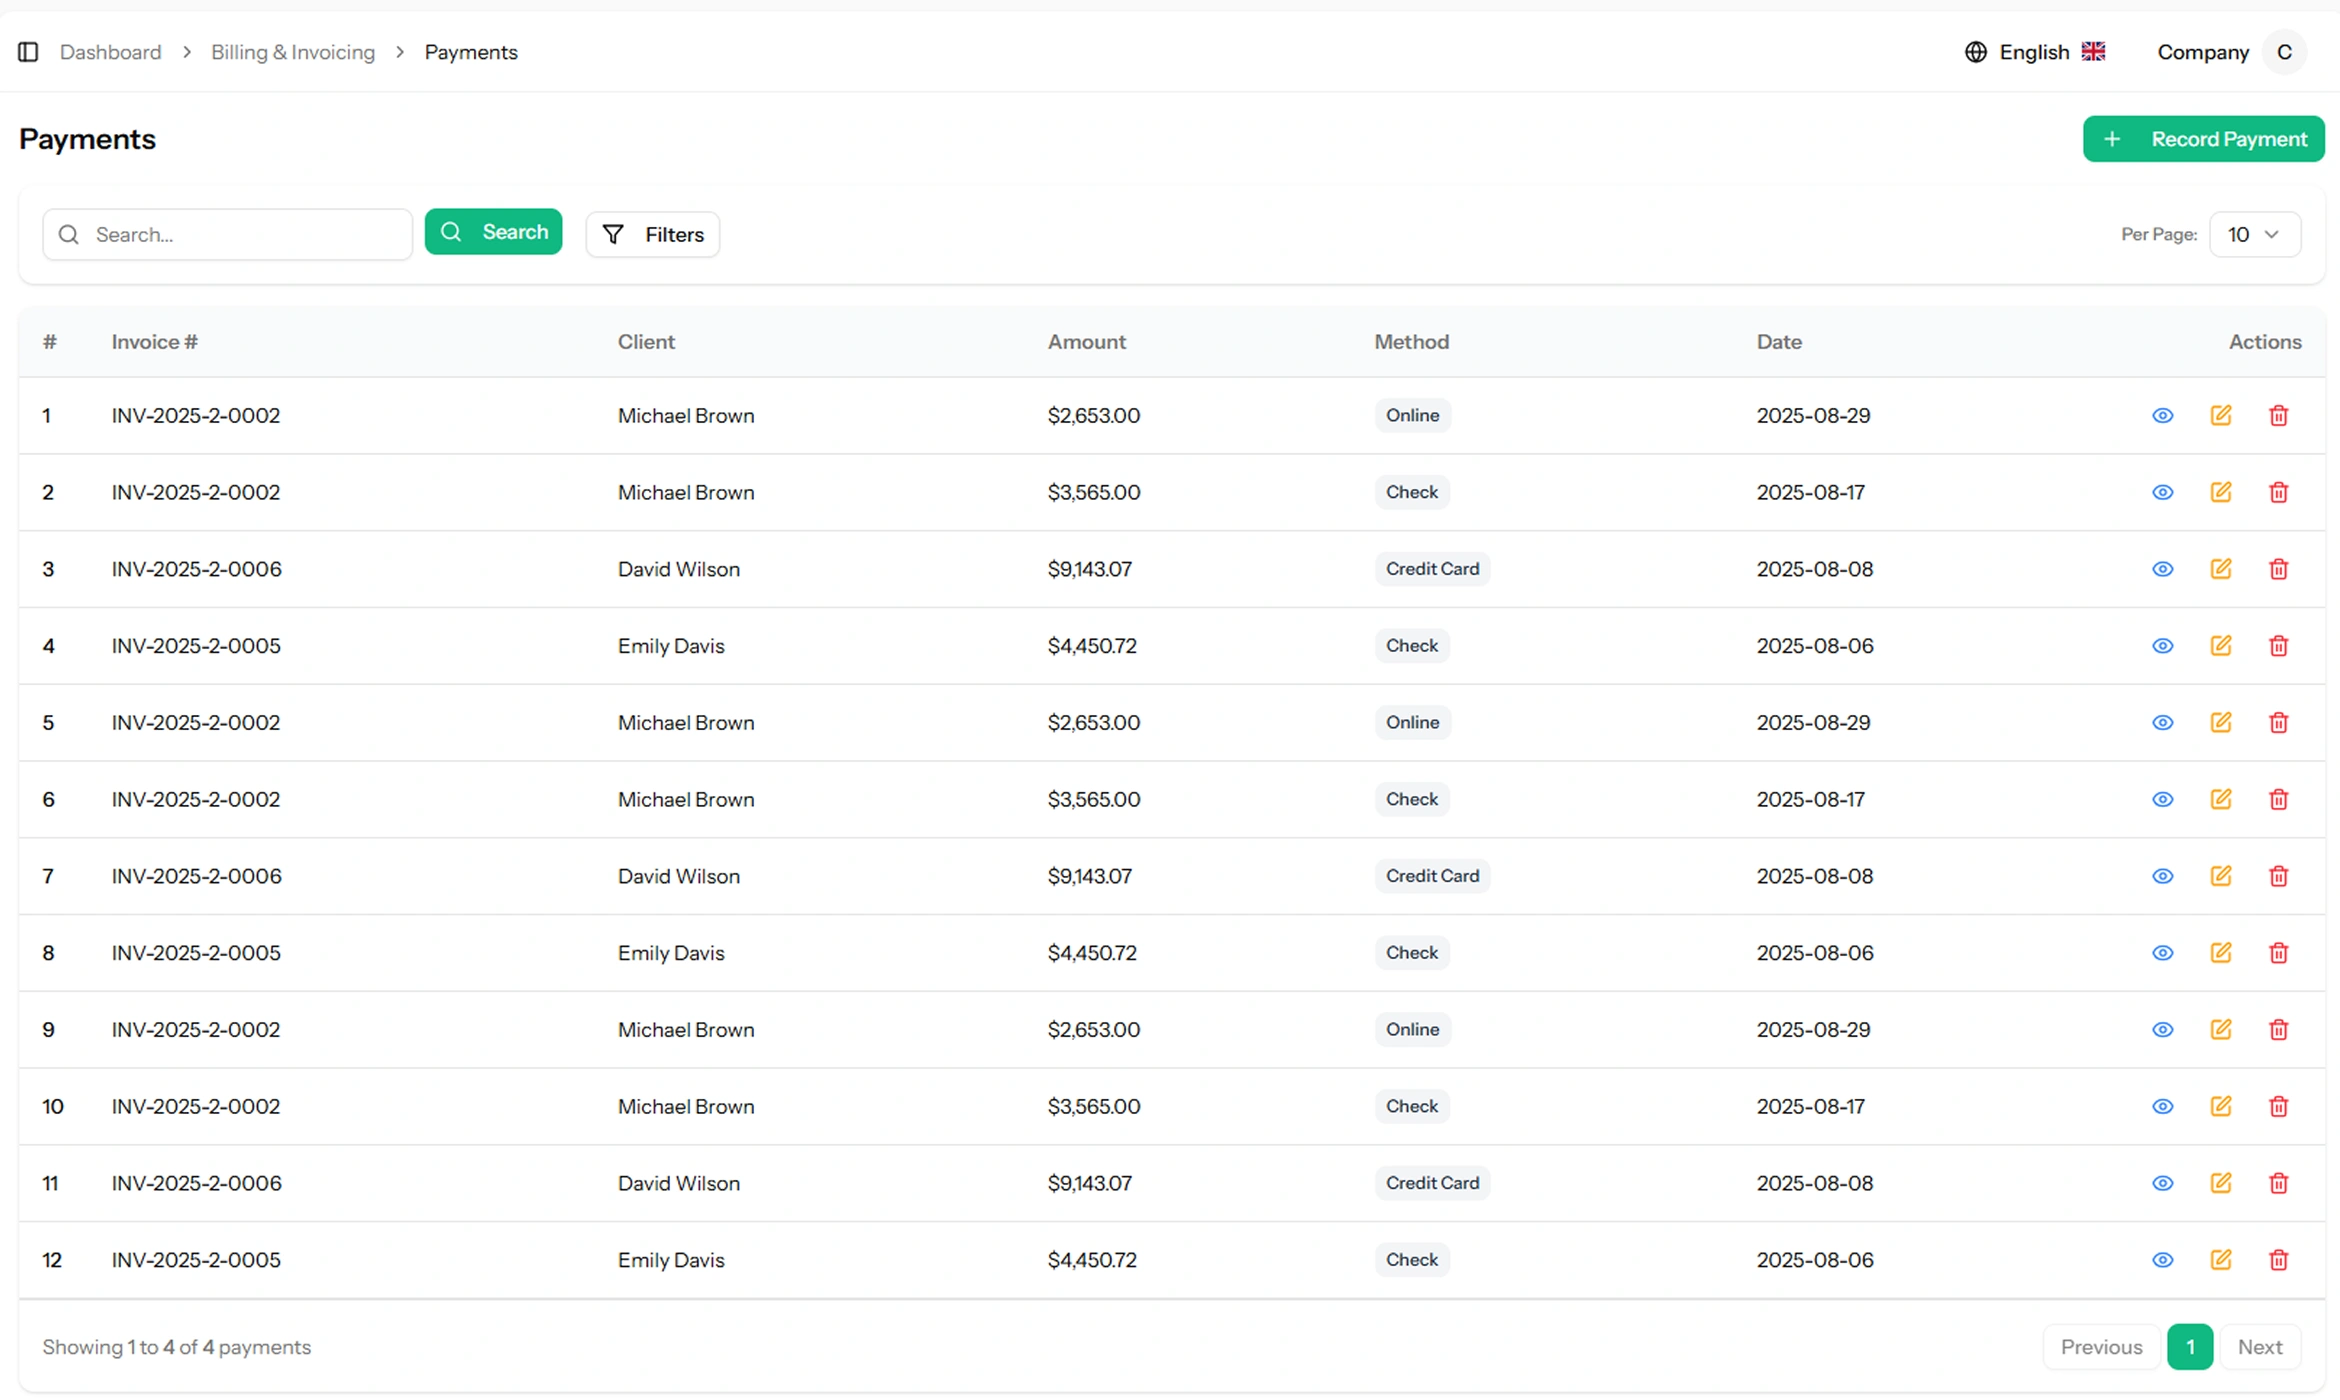
Task: Go to Dashboard breadcrumb
Action: click(x=110, y=52)
